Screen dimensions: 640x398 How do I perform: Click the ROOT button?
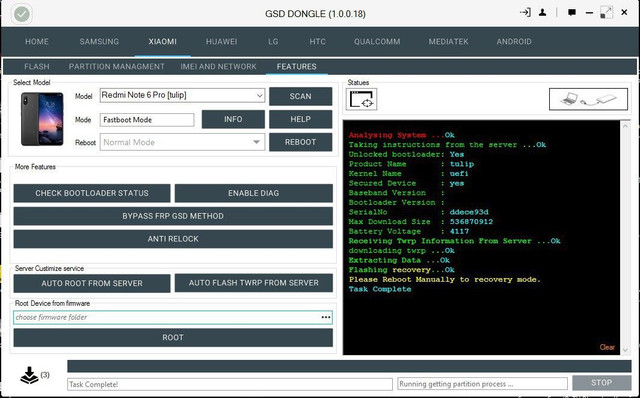[173, 338]
